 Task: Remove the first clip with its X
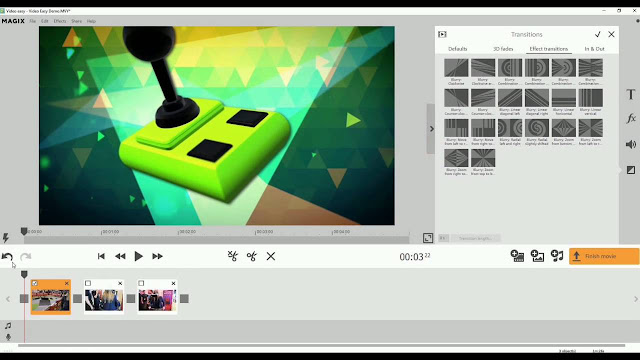[x=67, y=283]
